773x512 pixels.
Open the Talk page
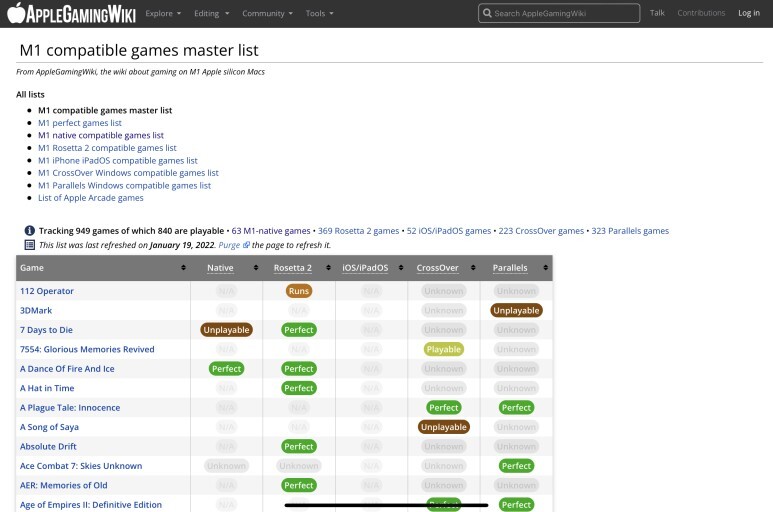pos(657,13)
